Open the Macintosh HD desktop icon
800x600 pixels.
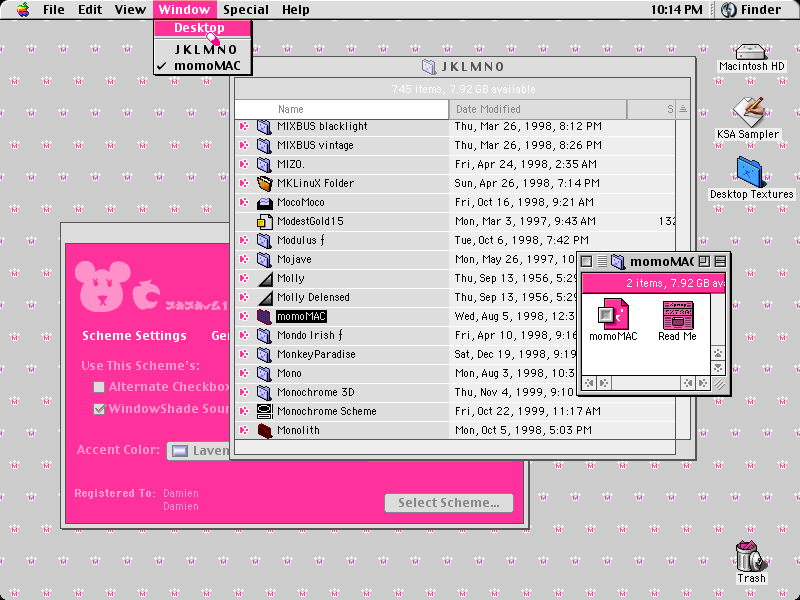click(x=751, y=52)
